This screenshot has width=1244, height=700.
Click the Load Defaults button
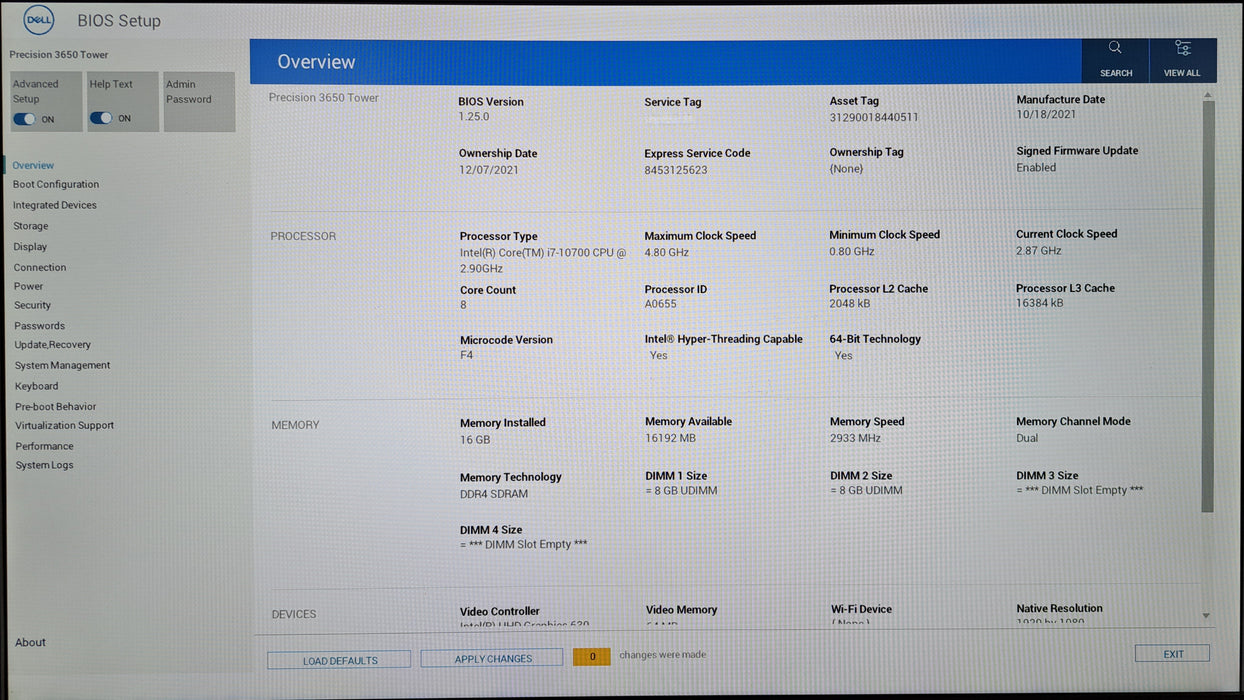click(x=339, y=660)
